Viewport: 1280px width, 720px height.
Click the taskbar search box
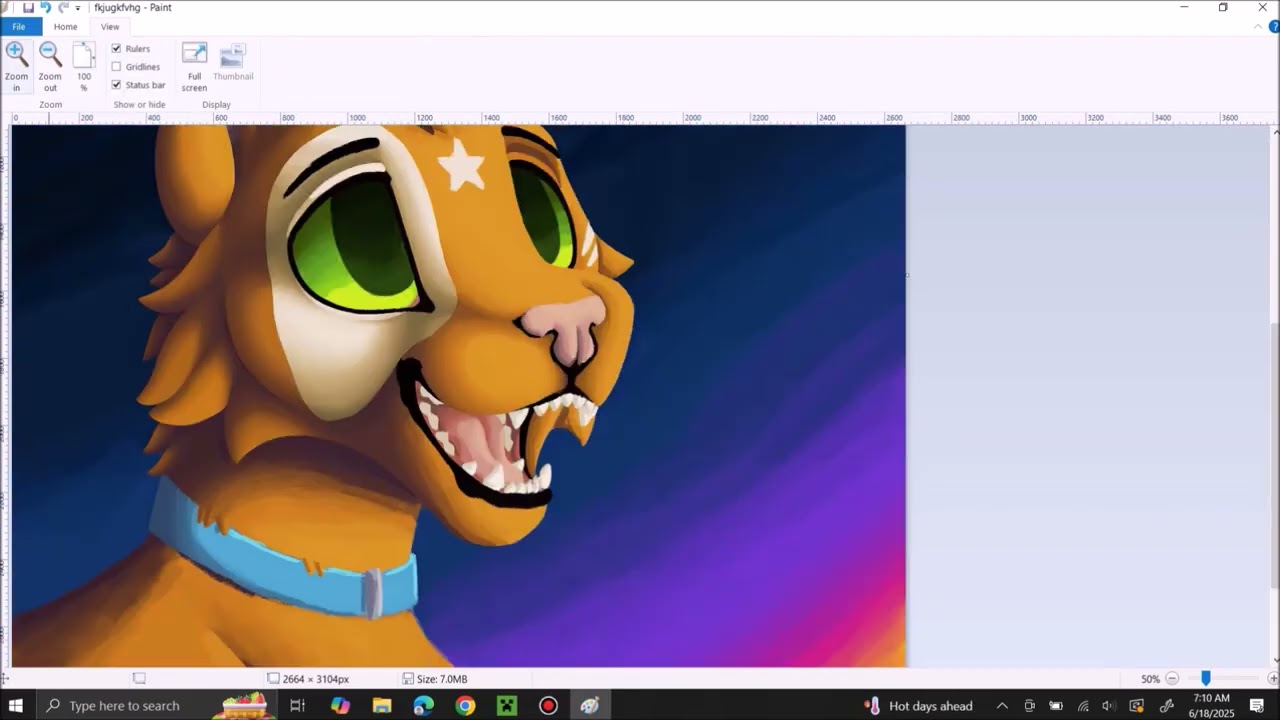(x=155, y=706)
